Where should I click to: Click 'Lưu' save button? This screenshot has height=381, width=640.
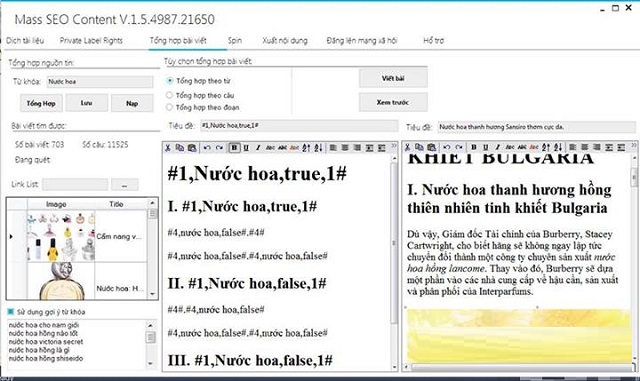87,103
